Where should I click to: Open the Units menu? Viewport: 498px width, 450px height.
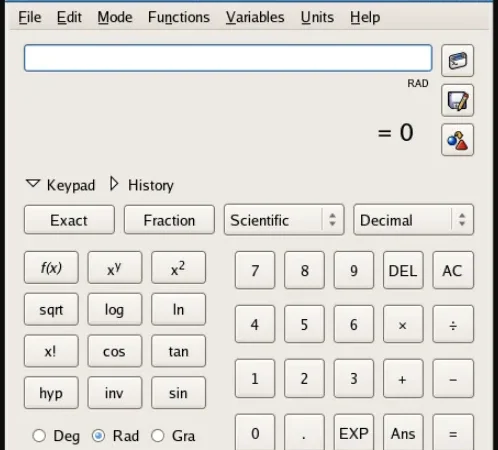317,17
